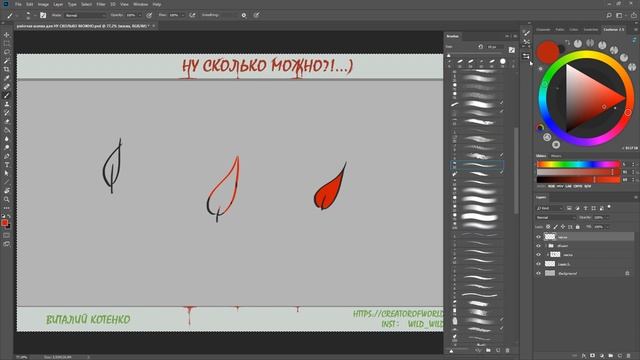Select the Zoom tool
The height and width of the screenshot is (360, 640).
click(7, 199)
